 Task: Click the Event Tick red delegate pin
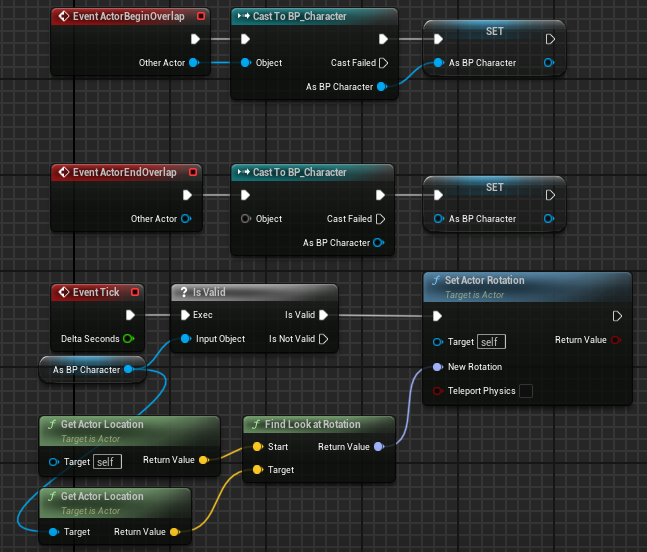pos(135,292)
